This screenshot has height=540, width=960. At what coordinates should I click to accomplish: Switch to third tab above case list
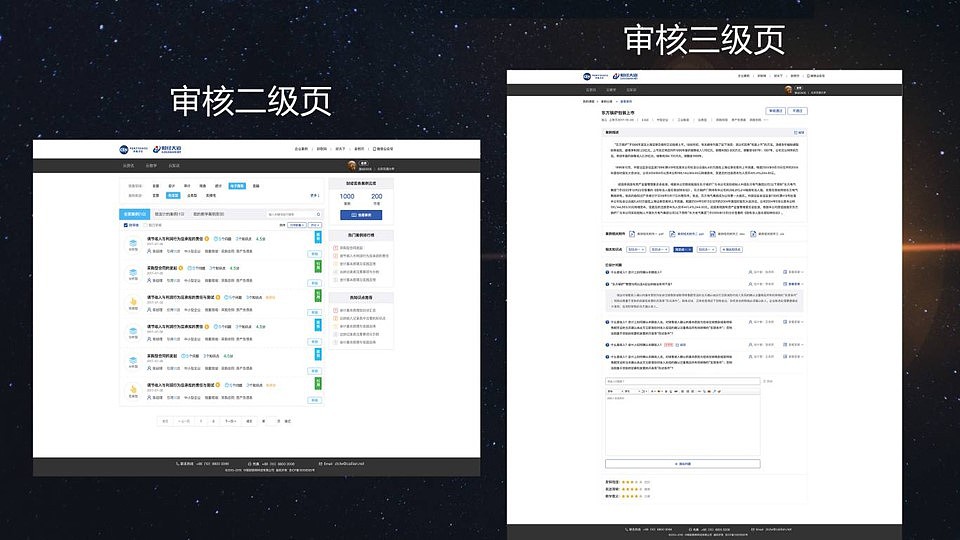click(x=208, y=214)
